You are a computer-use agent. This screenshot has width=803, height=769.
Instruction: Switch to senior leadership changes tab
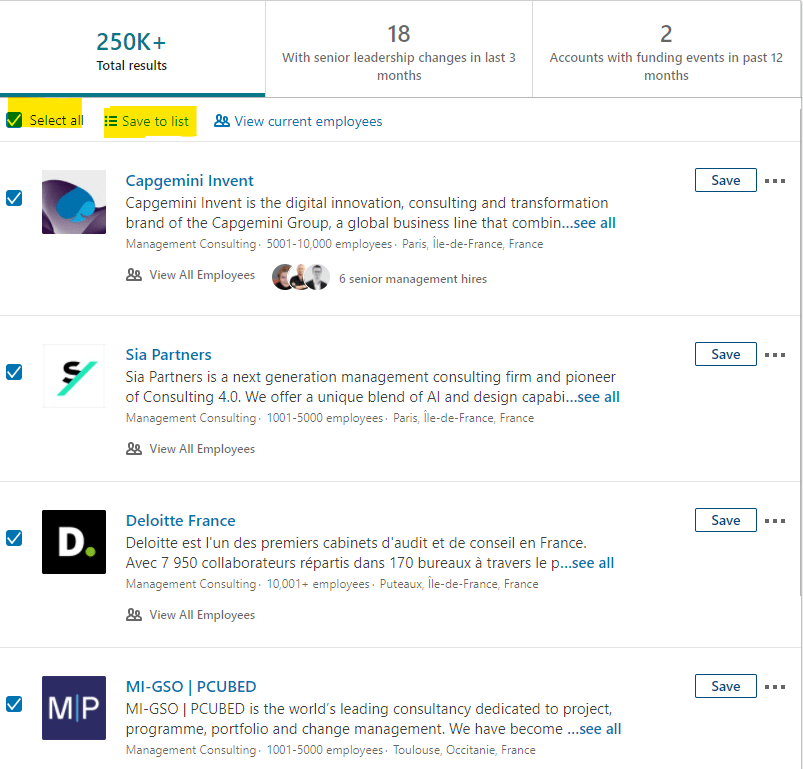coord(399,49)
